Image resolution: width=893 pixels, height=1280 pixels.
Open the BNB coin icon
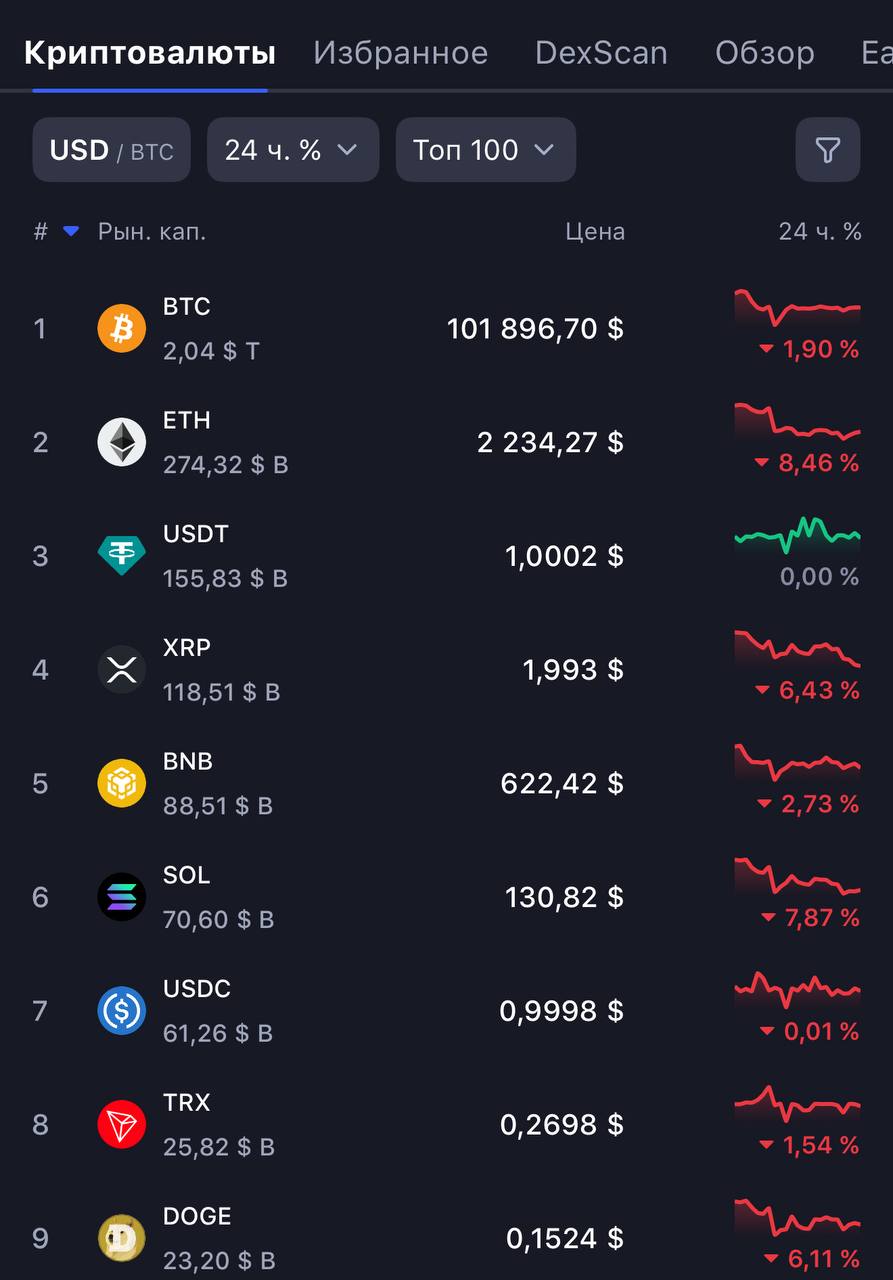coord(121,783)
